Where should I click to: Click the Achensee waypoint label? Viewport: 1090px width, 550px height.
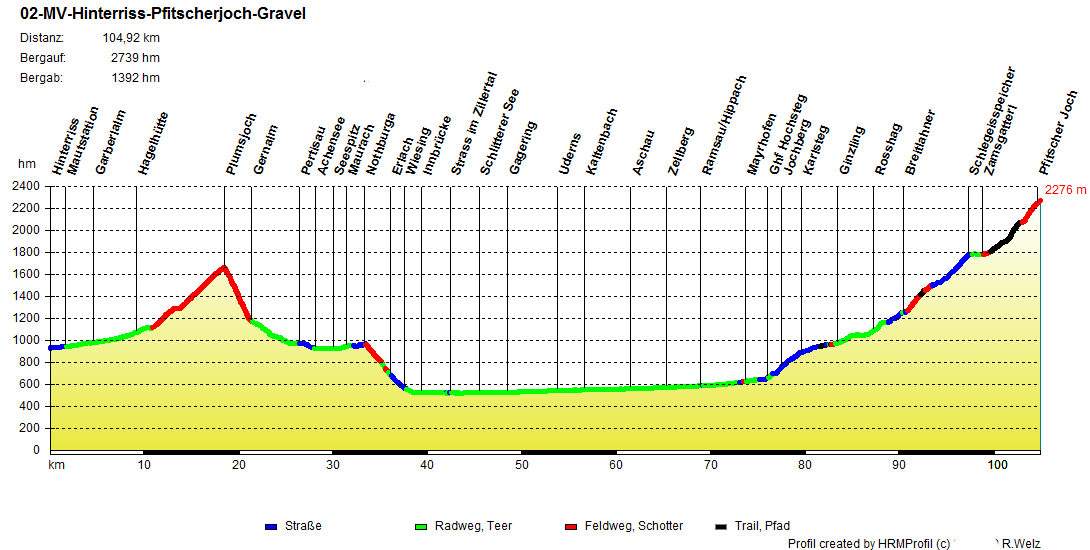pyautogui.click(x=331, y=147)
